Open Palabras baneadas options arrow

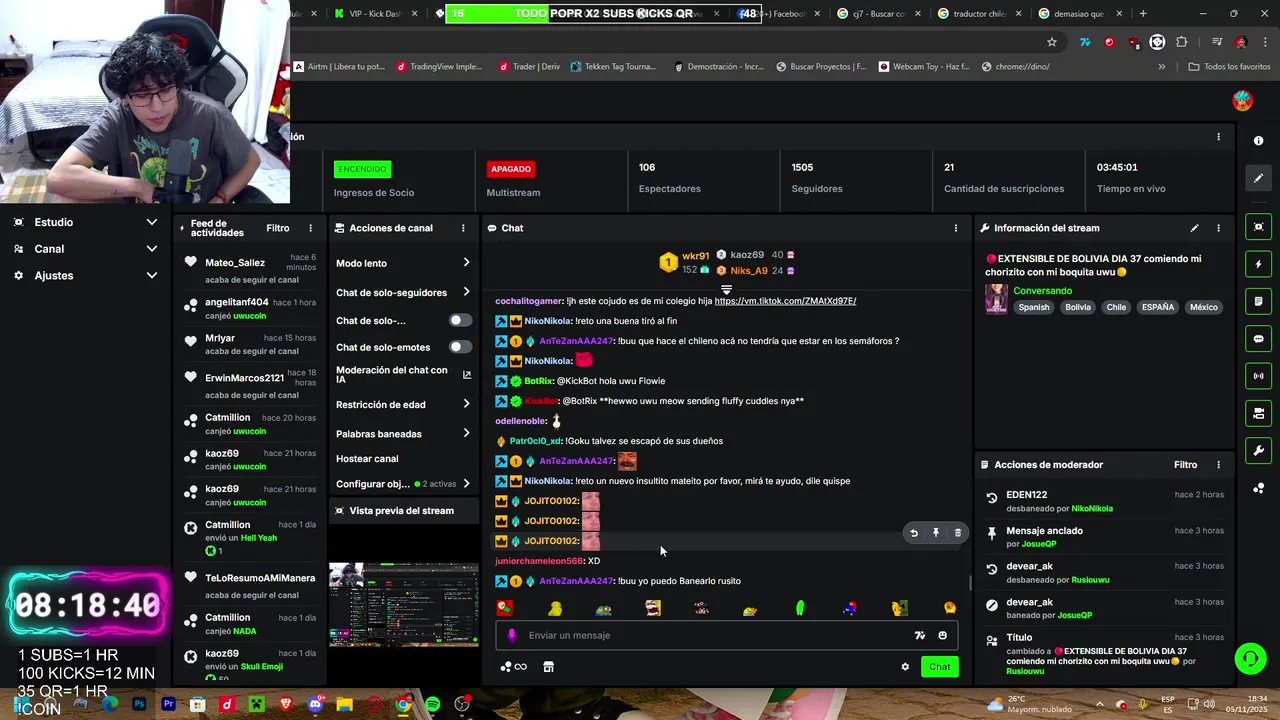[466, 433]
